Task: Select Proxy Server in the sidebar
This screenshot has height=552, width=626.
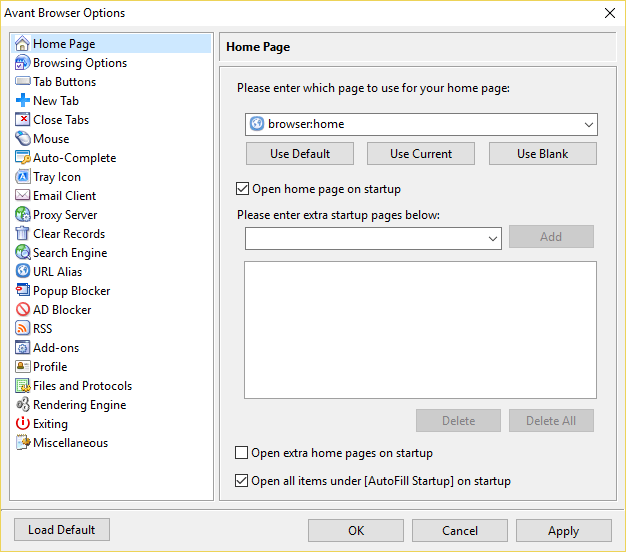Action: (x=65, y=215)
